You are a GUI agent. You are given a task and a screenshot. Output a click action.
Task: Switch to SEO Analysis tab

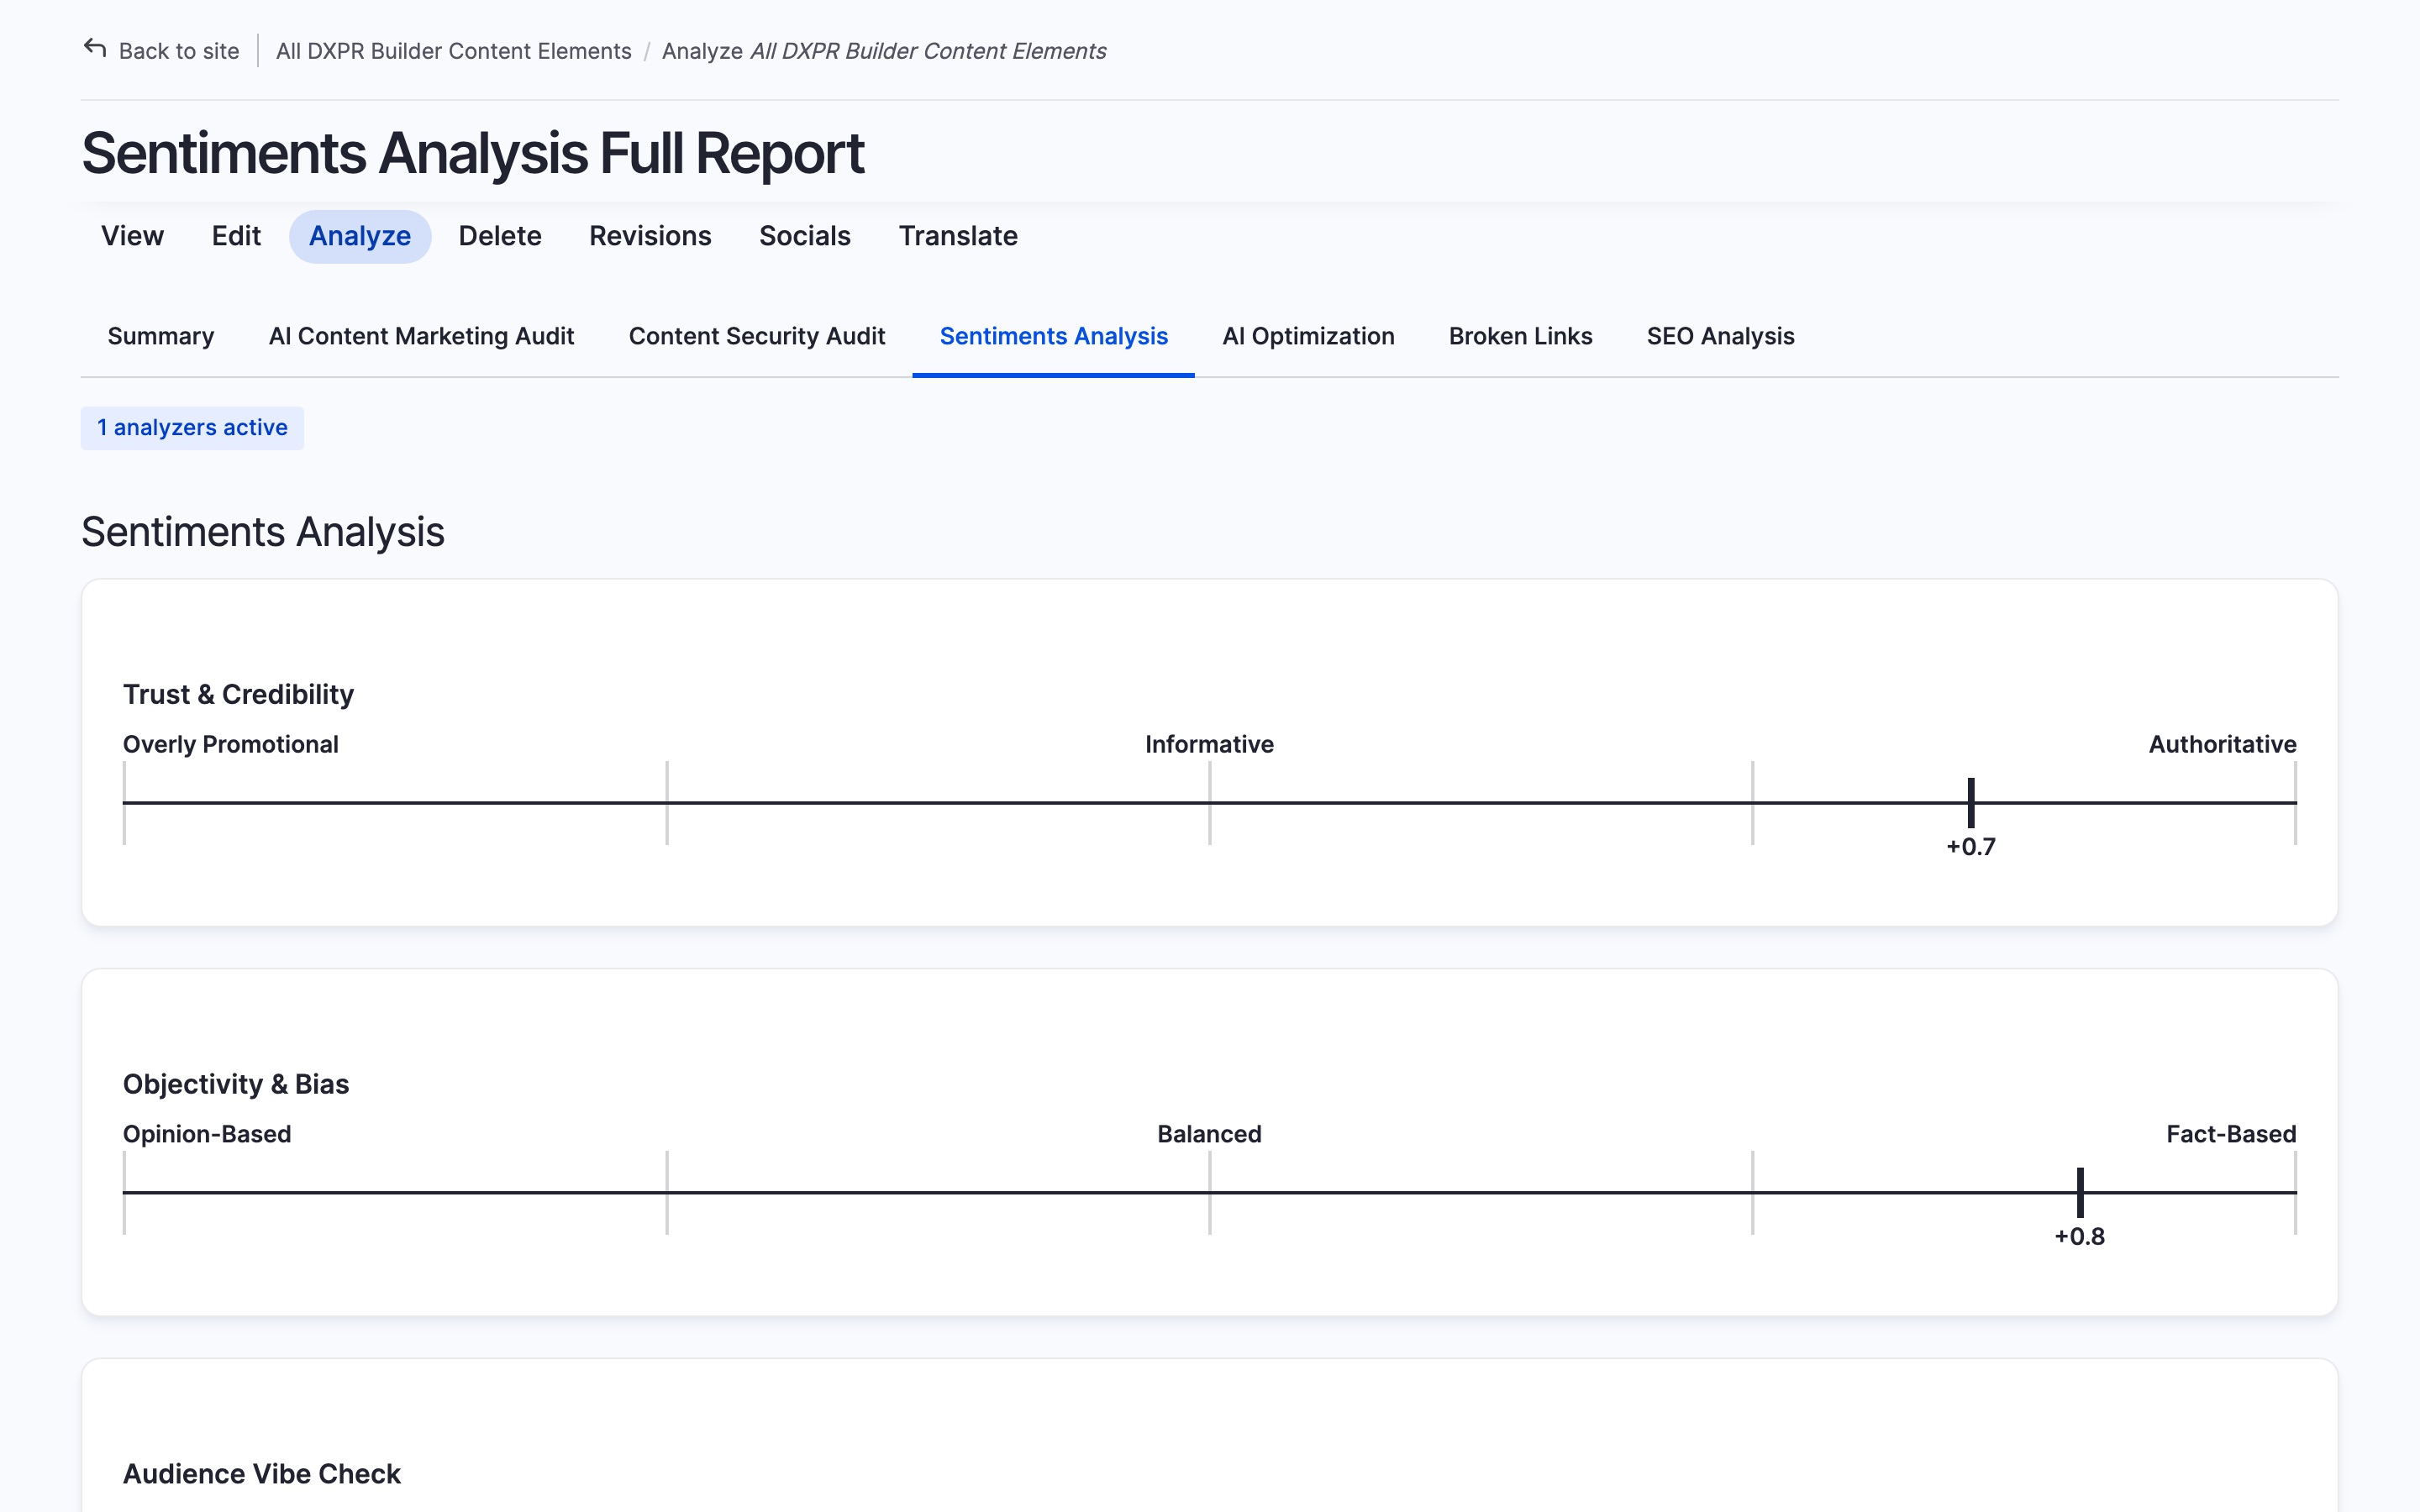pyautogui.click(x=1720, y=336)
